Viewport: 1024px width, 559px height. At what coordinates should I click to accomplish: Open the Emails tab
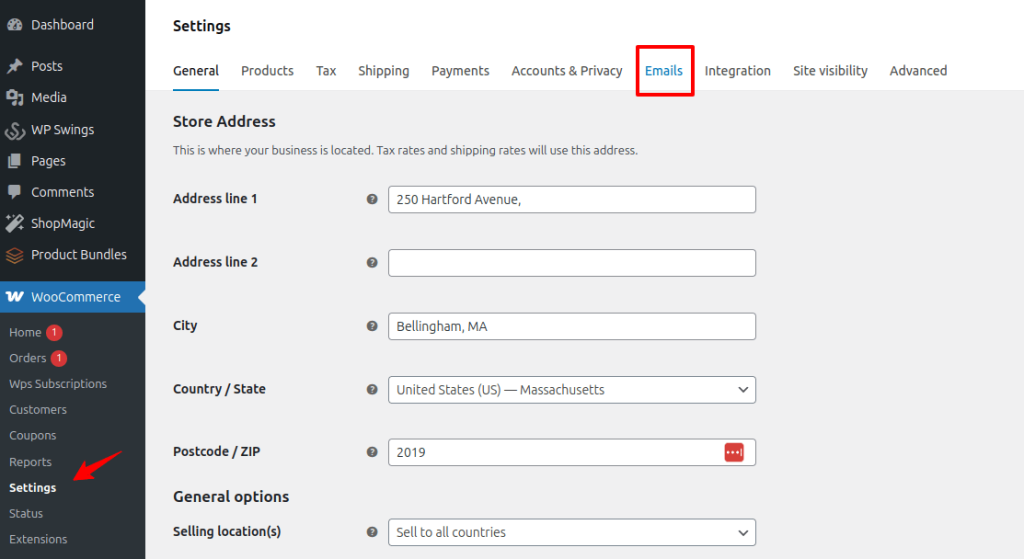pos(664,71)
